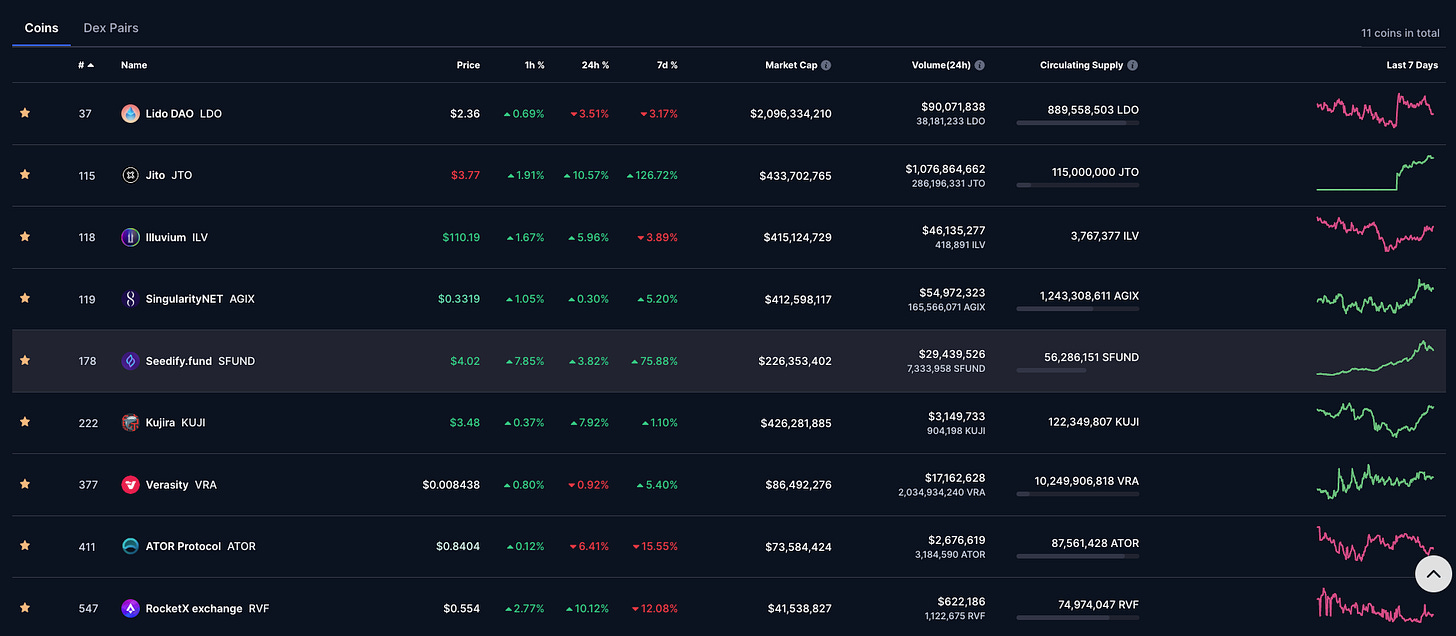1456x636 pixels.
Task: Click the Seedify.fund coin logo
Action: [x=130, y=361]
